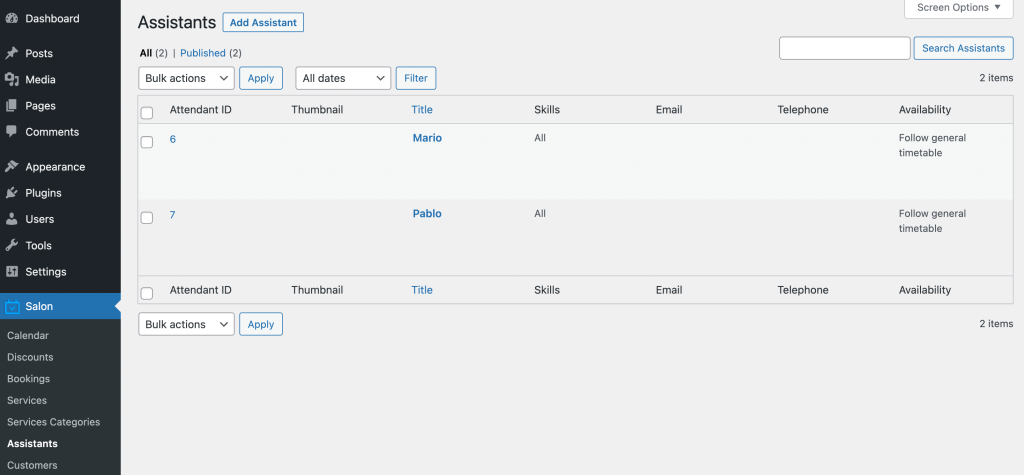The image size is (1024, 475).
Task: Click the Media icon in sidebar
Action: click(x=11, y=79)
